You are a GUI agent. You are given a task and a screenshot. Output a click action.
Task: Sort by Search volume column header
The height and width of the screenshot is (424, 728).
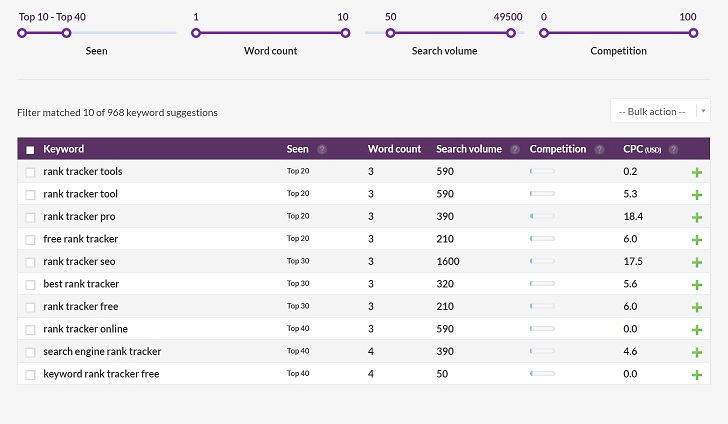pyautogui.click(x=469, y=149)
